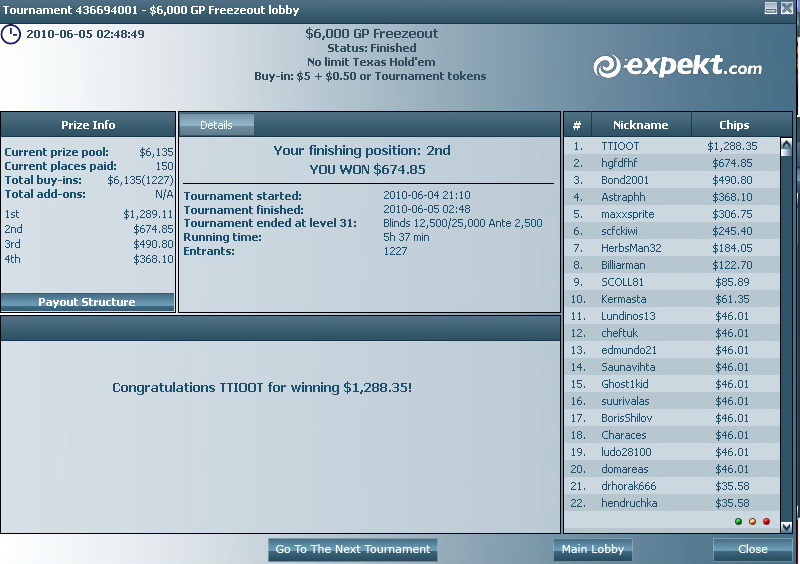Screen dimensions: 800x564
Task: Click the $1,289.11 first place prize
Action: point(148,214)
